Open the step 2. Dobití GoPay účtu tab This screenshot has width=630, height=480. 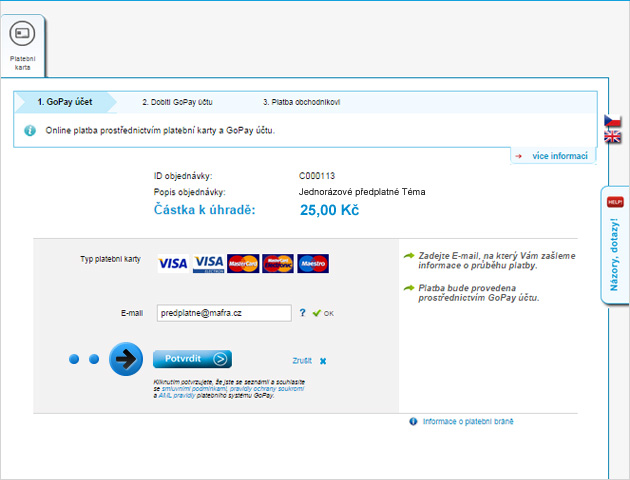[177, 102]
